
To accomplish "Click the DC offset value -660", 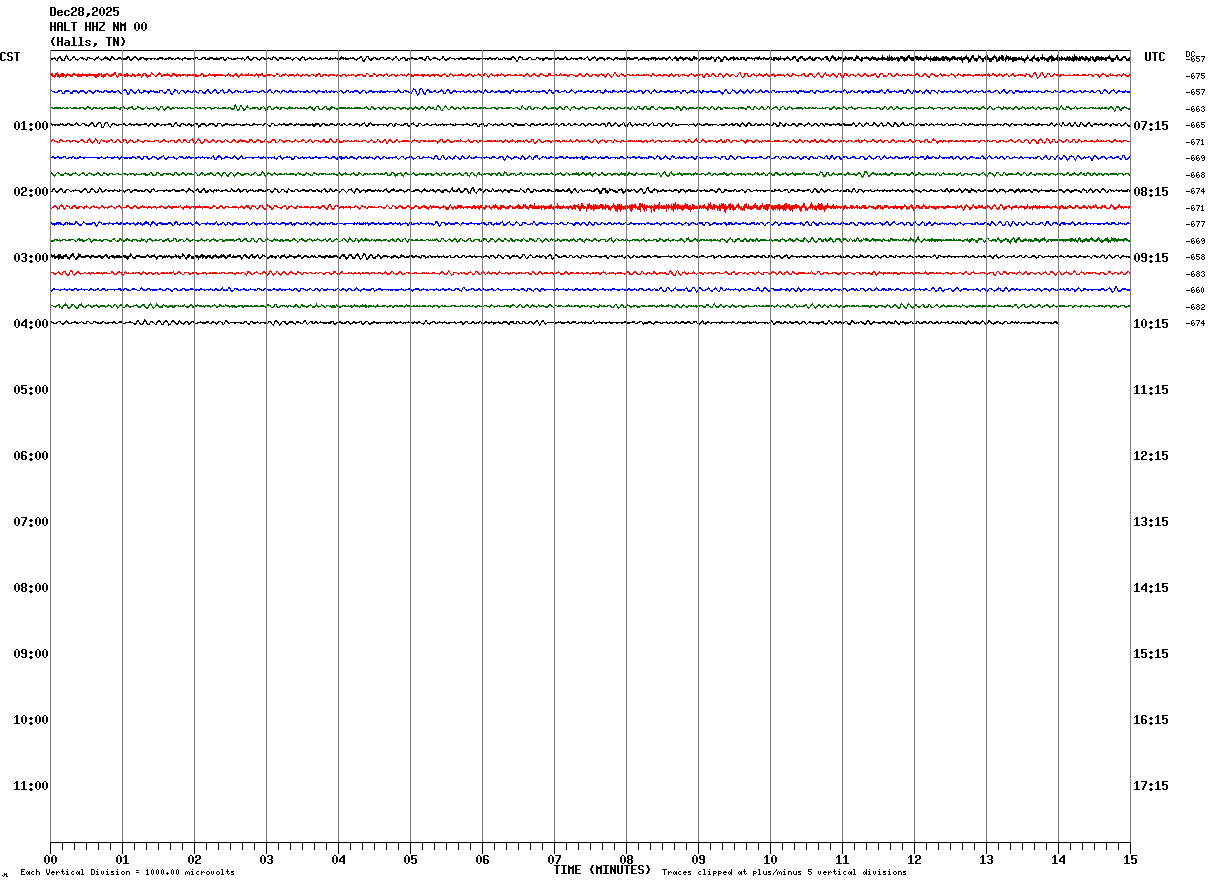I will (1195, 290).
